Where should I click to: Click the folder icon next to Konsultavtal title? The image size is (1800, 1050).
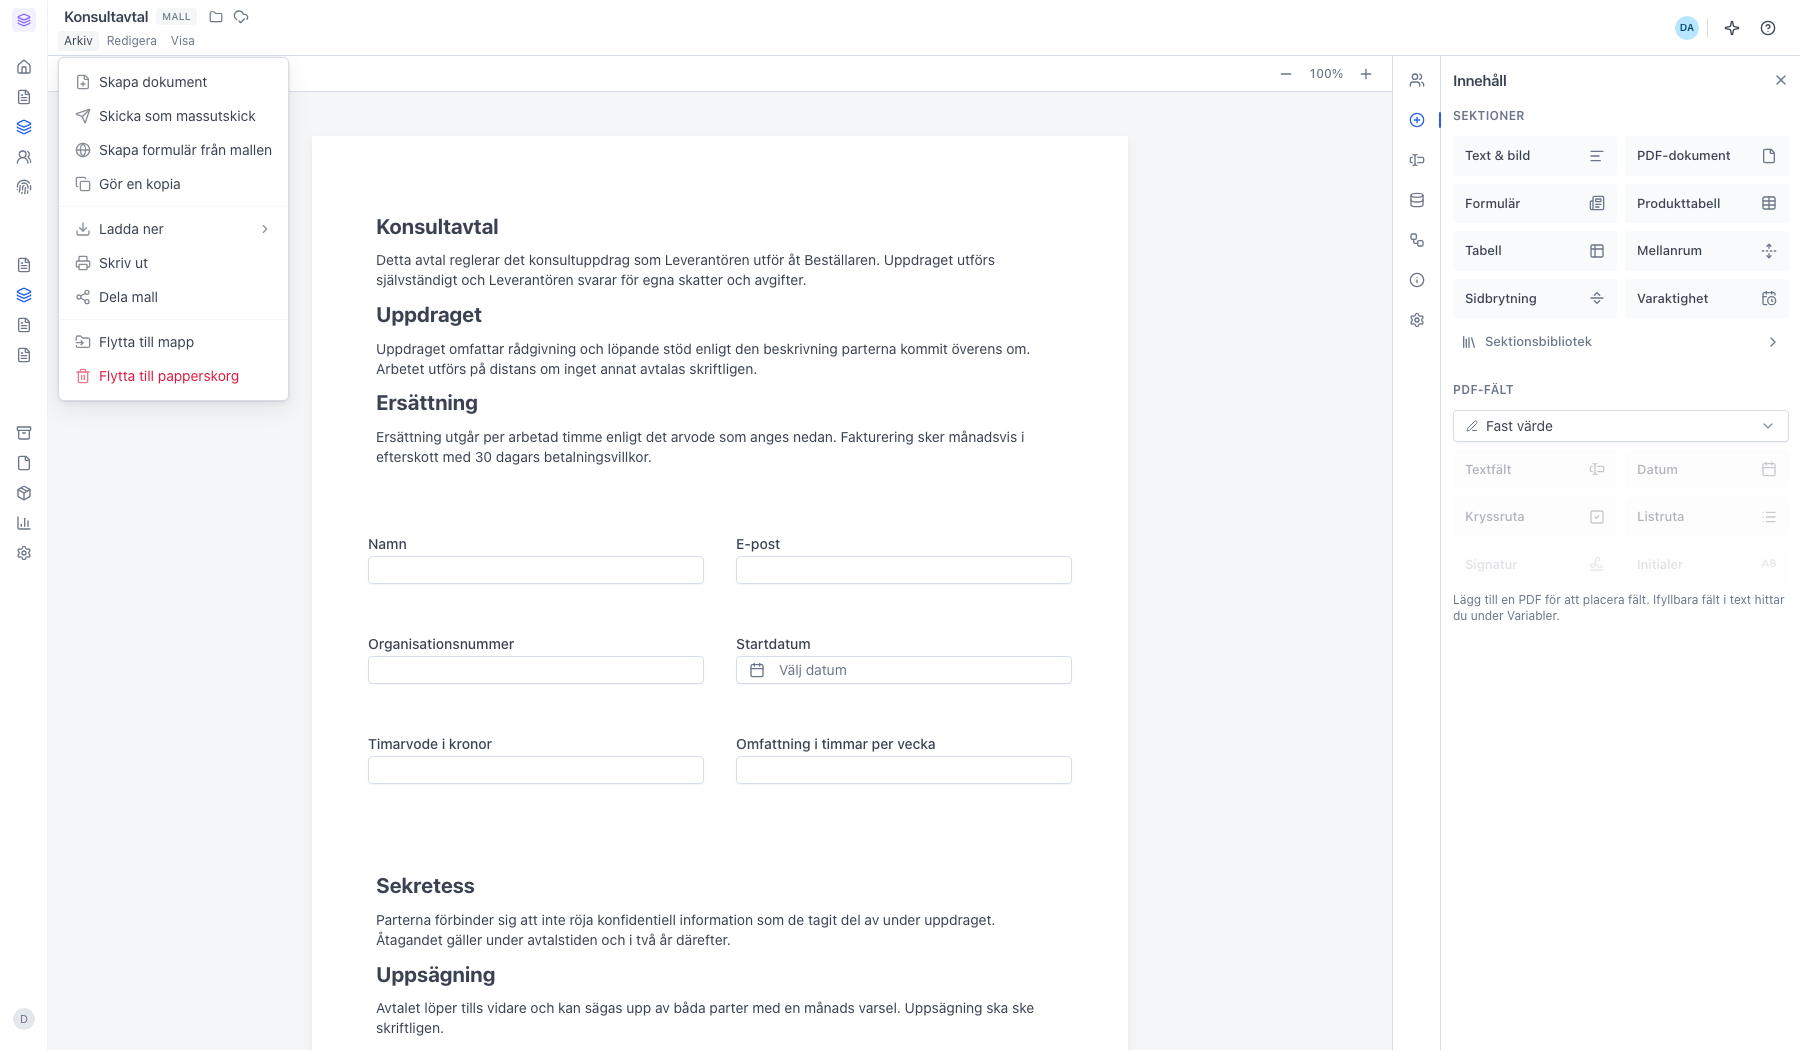coord(216,17)
